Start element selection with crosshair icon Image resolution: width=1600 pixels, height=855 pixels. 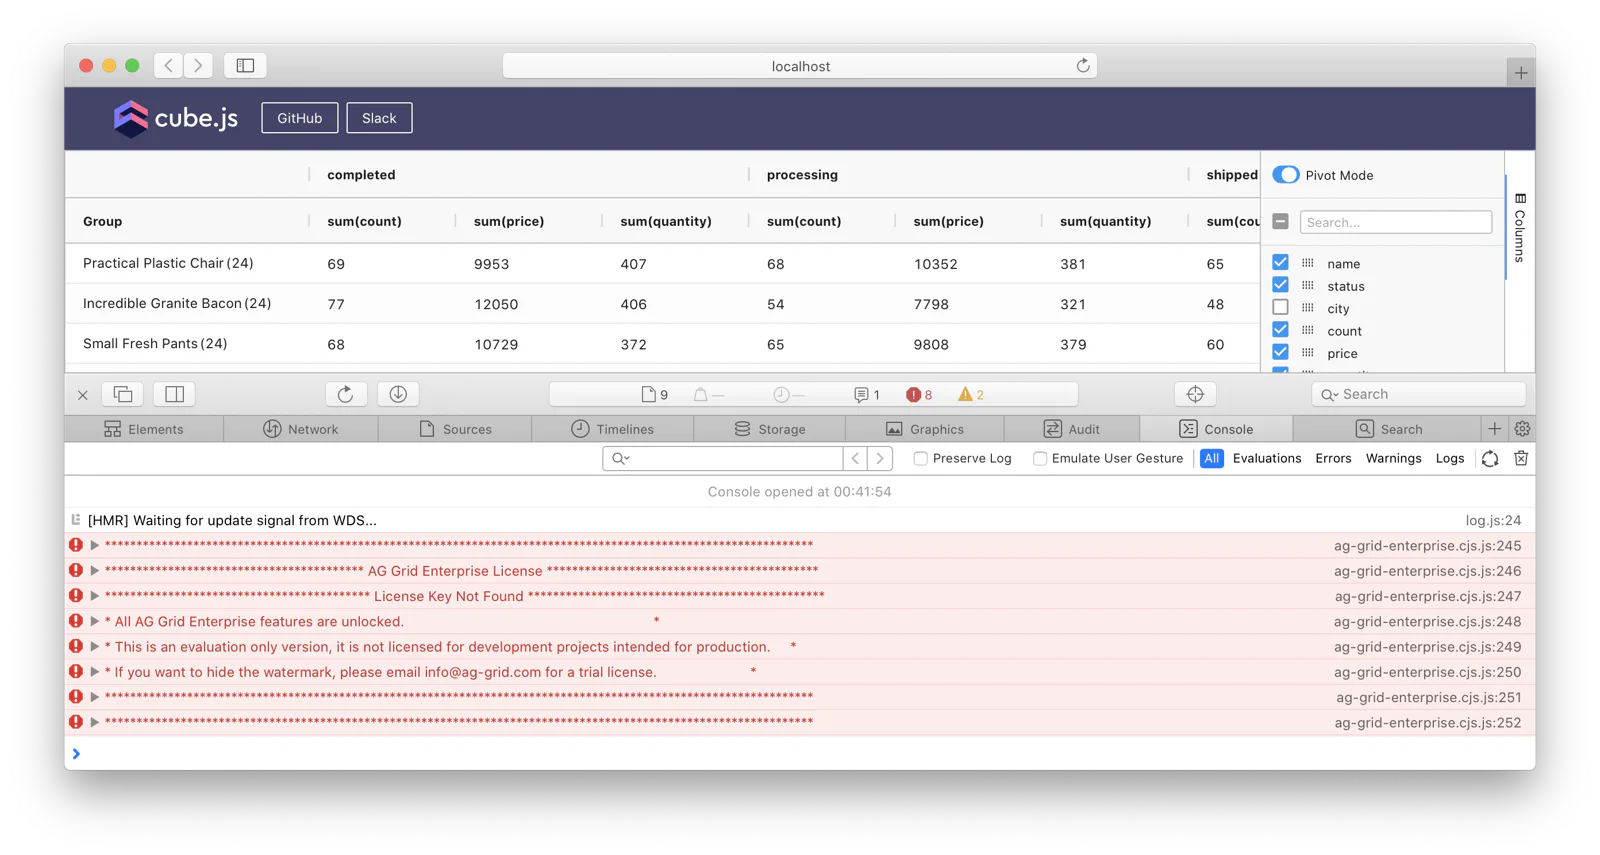(1195, 394)
